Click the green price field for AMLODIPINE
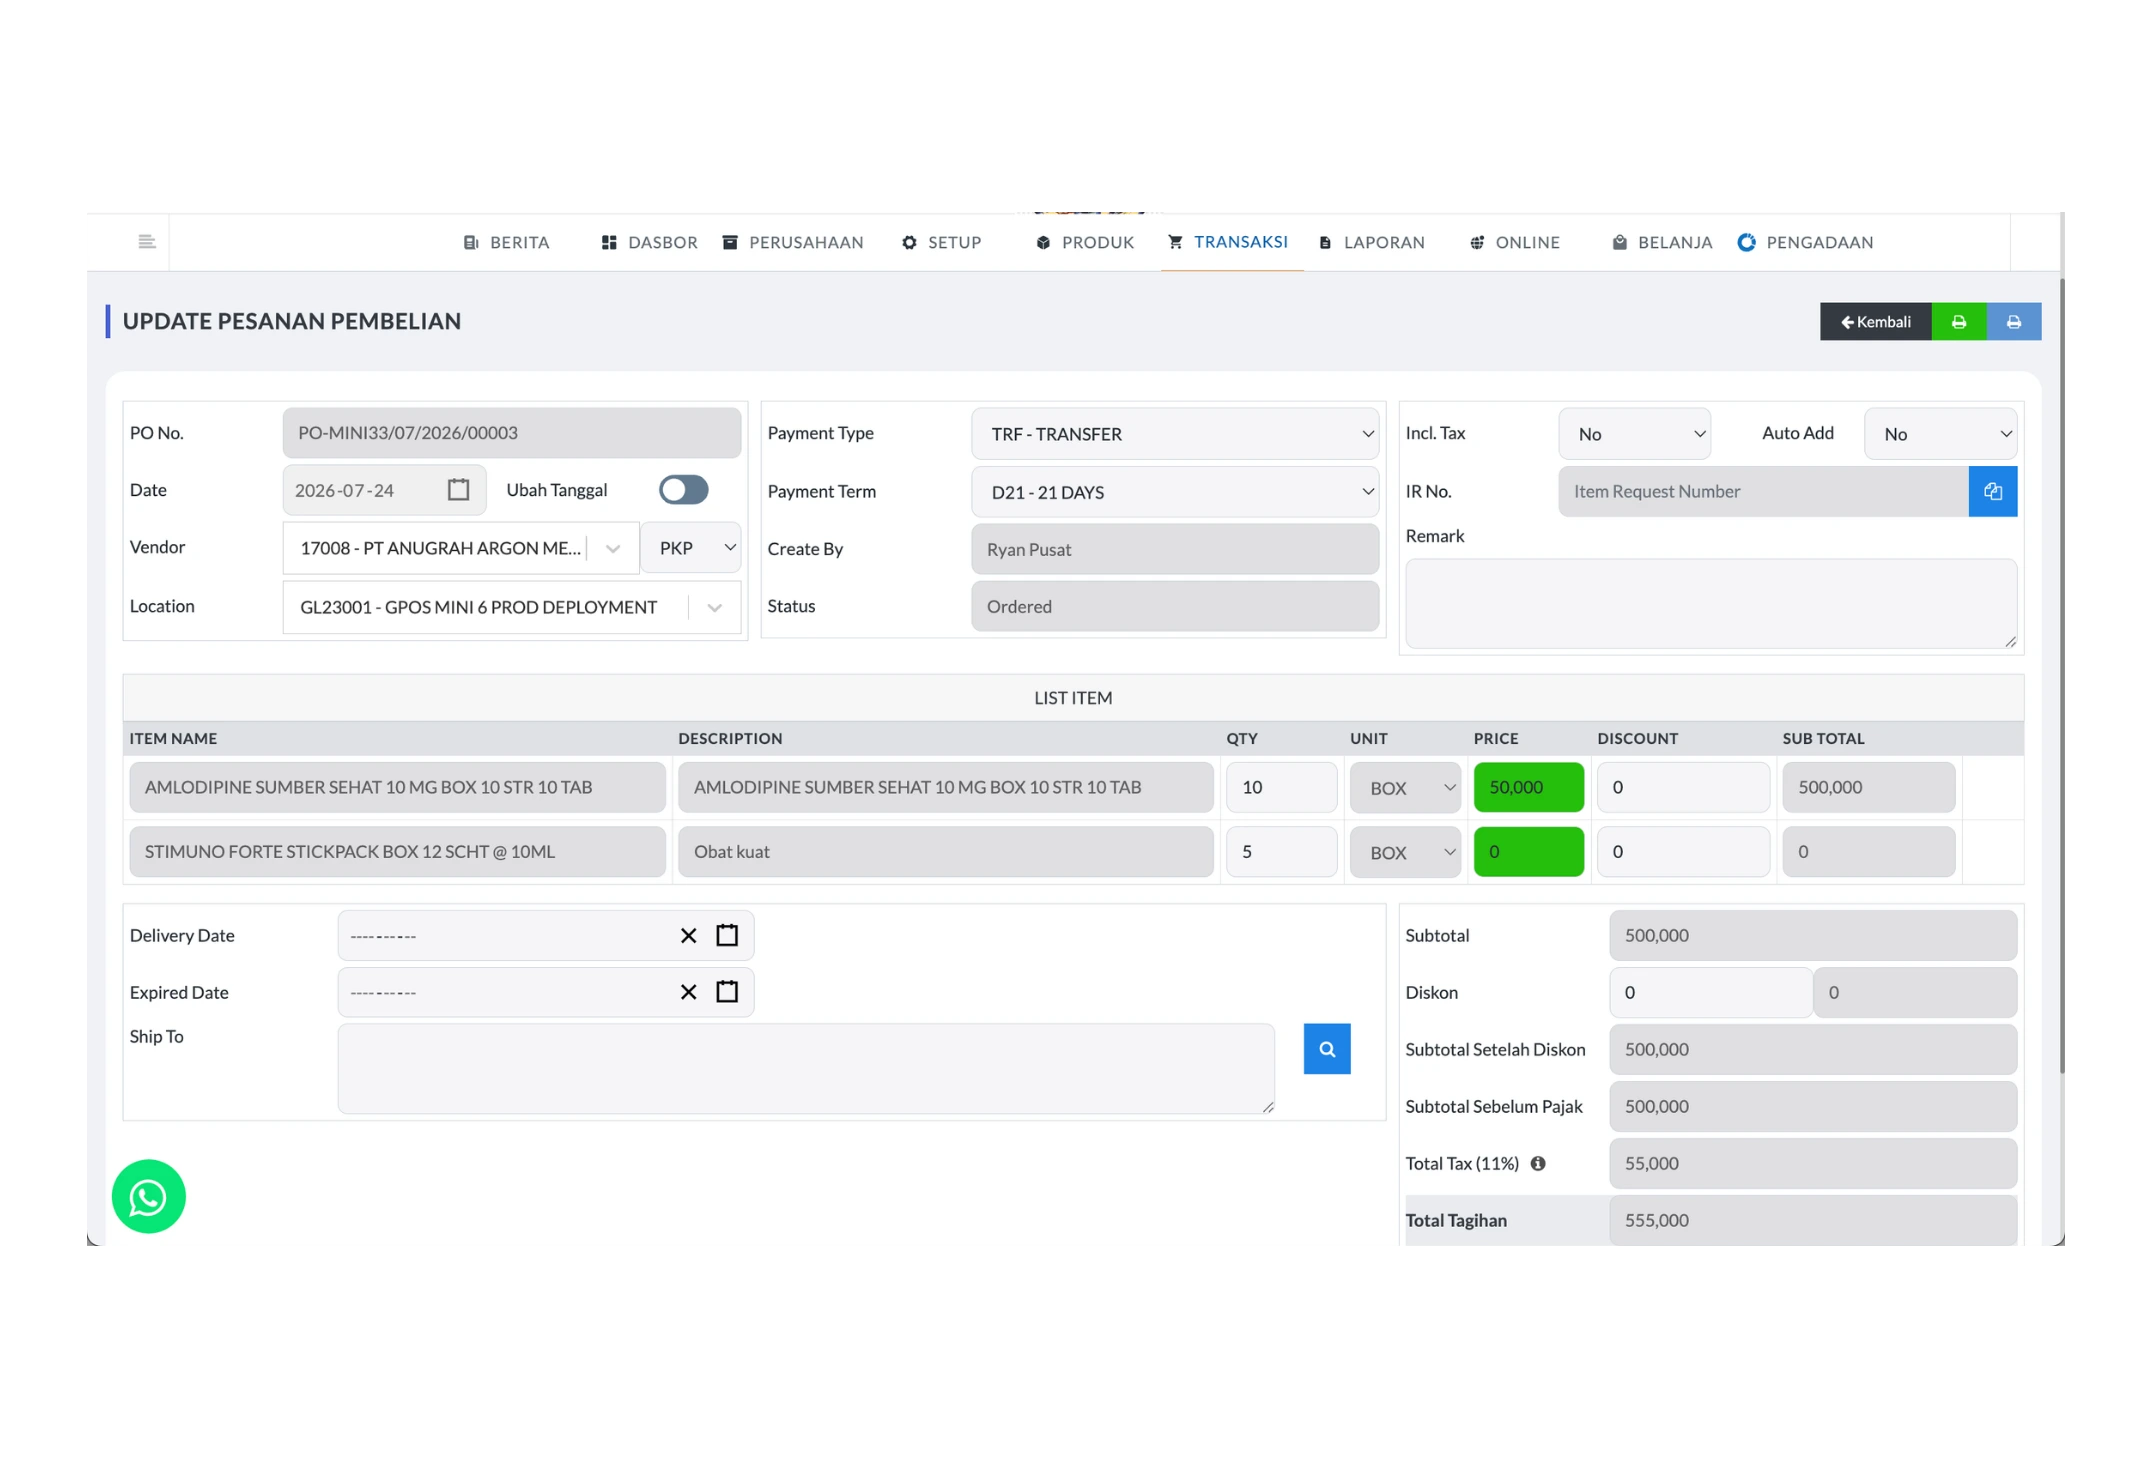Screen dimensions: 2152x1460 click(x=1528, y=787)
